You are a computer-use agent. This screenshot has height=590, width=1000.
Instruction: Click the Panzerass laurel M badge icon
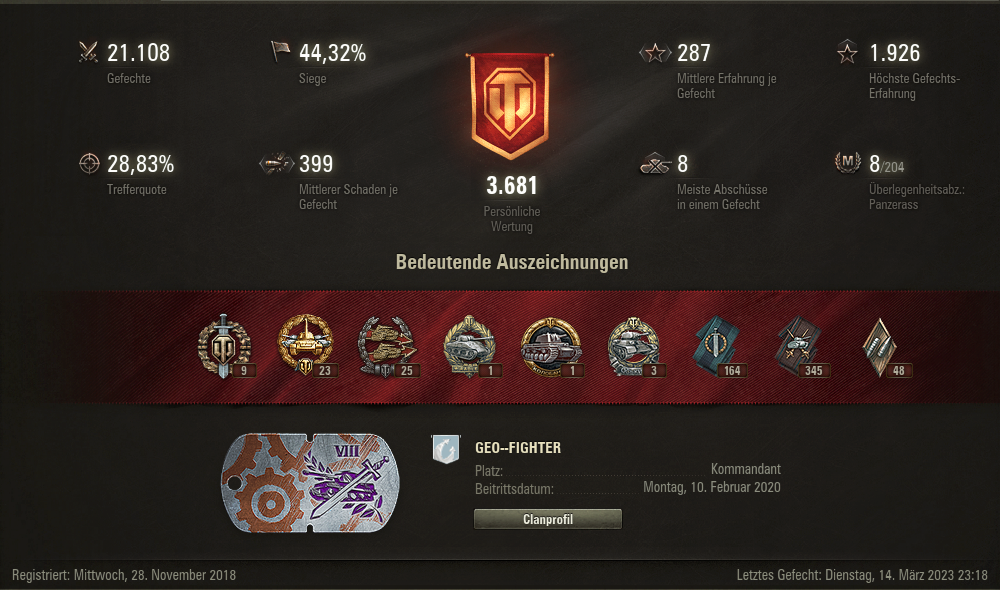click(848, 163)
